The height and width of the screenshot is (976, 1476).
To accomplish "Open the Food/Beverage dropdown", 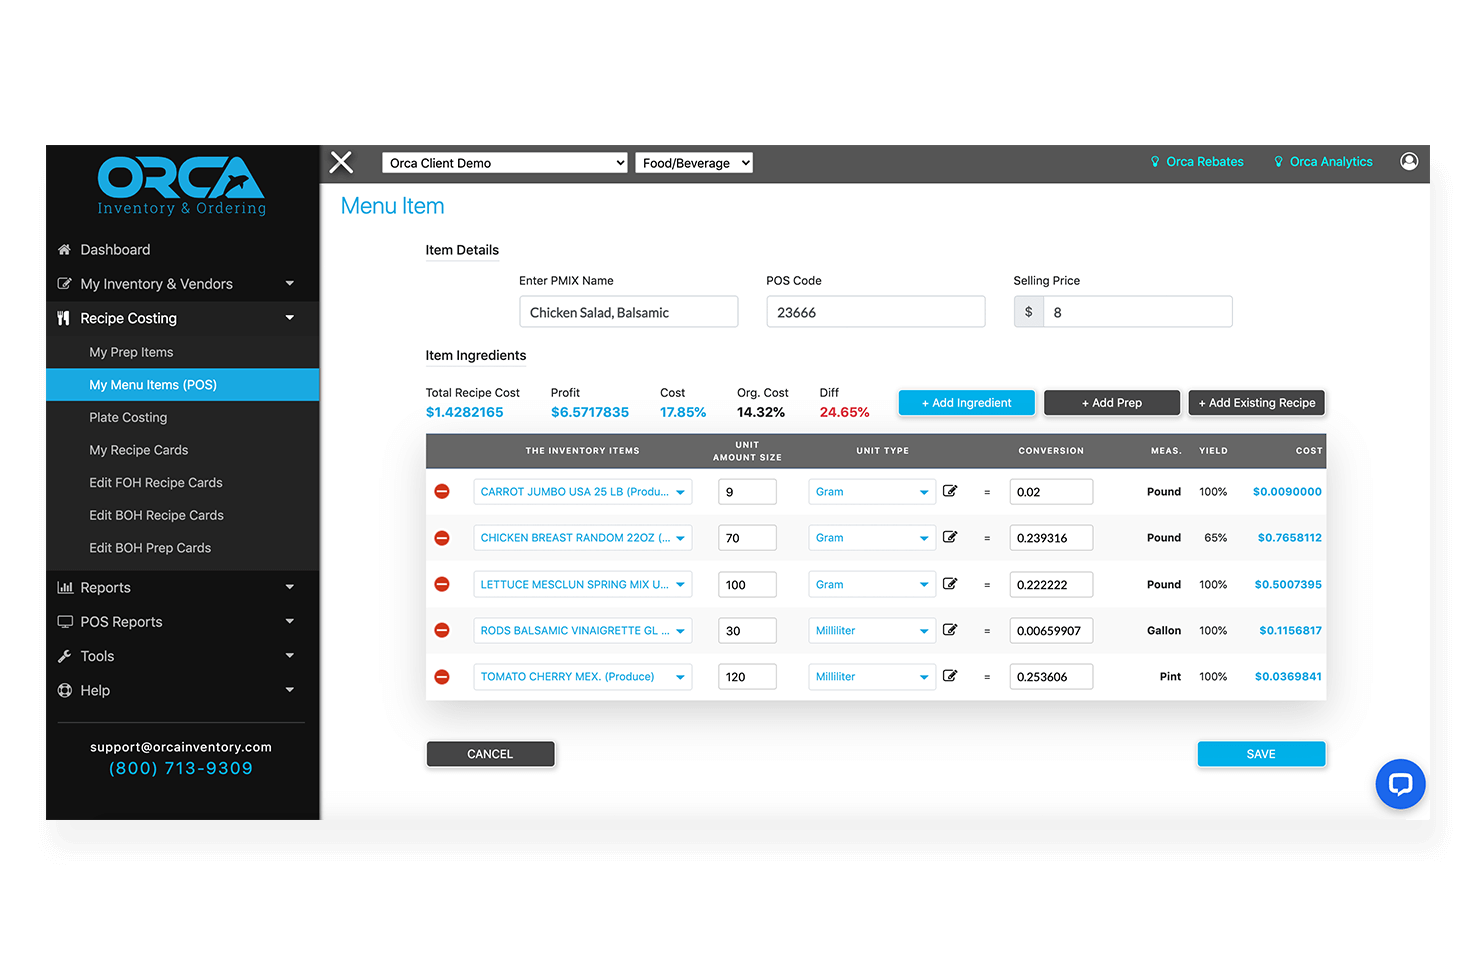I will tap(694, 163).
